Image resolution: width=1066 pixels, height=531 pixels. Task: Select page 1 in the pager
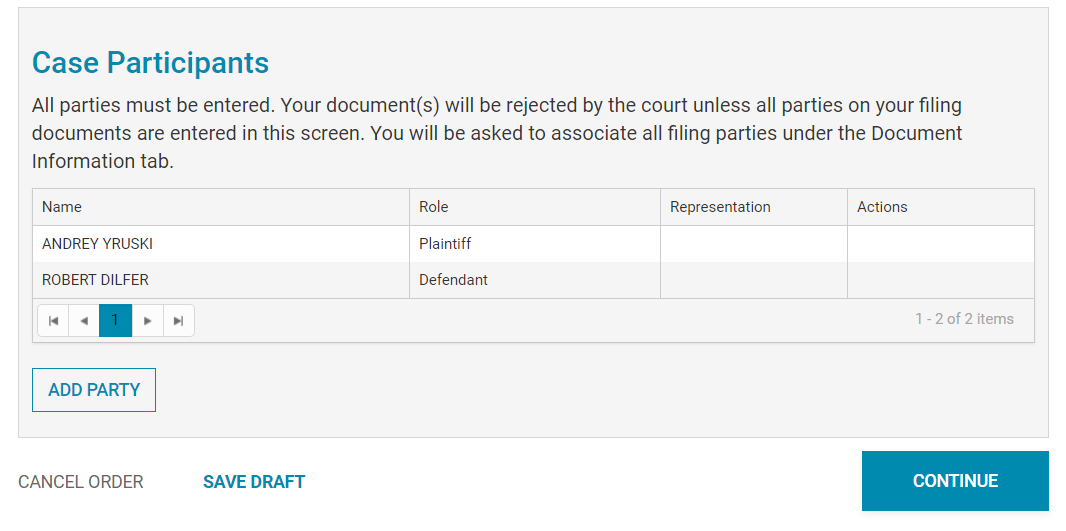pyautogui.click(x=116, y=321)
